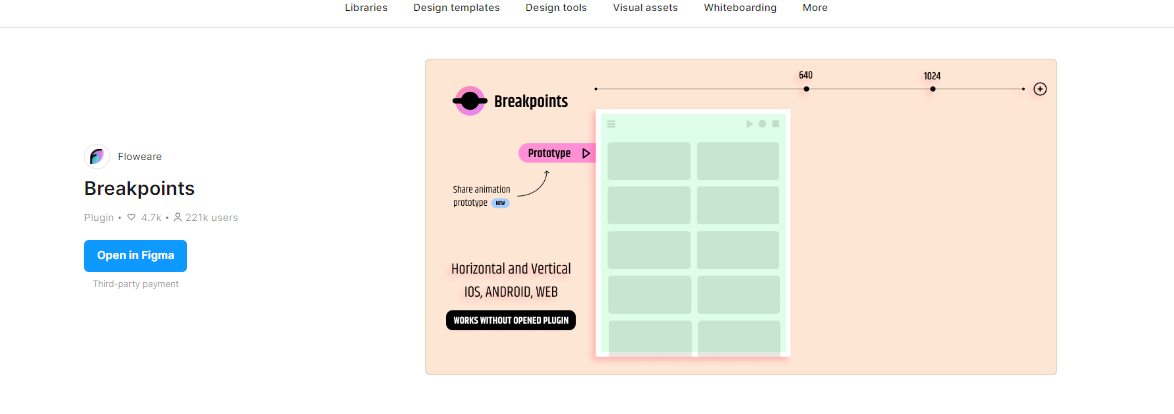
Task: Click the 221k users text
Action: coord(212,218)
